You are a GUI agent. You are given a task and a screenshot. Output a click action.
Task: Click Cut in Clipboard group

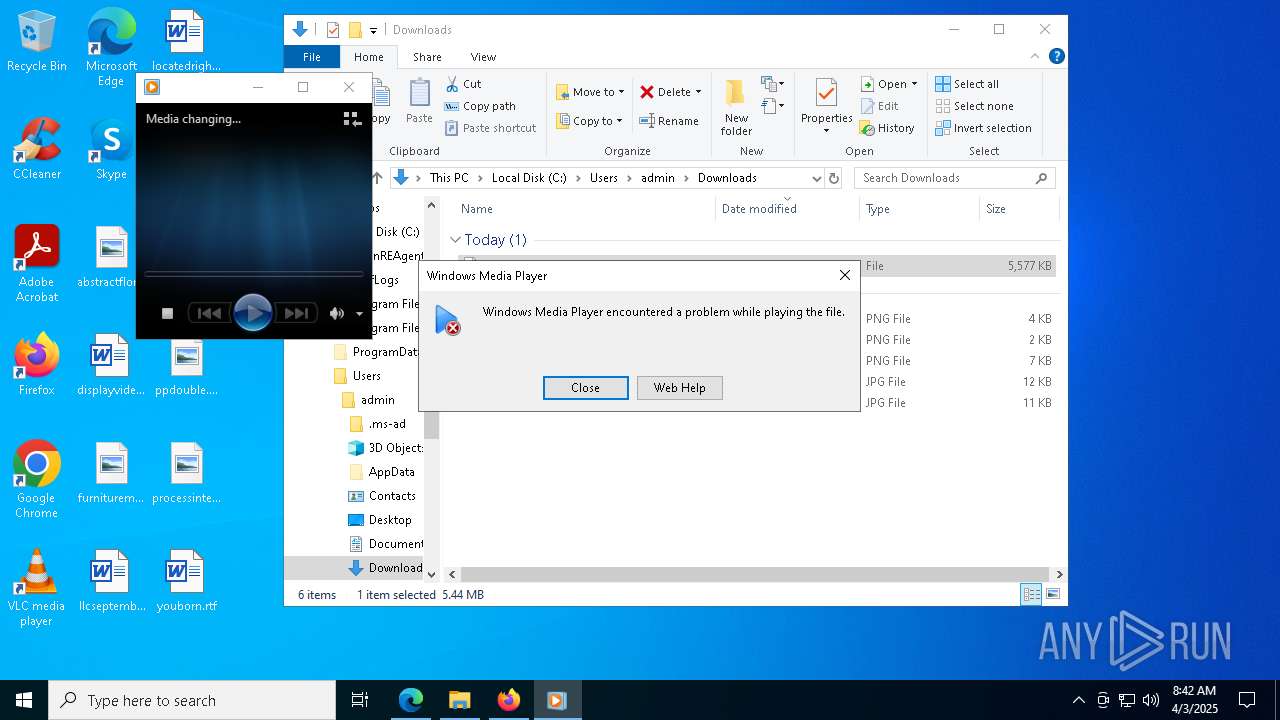pos(463,84)
